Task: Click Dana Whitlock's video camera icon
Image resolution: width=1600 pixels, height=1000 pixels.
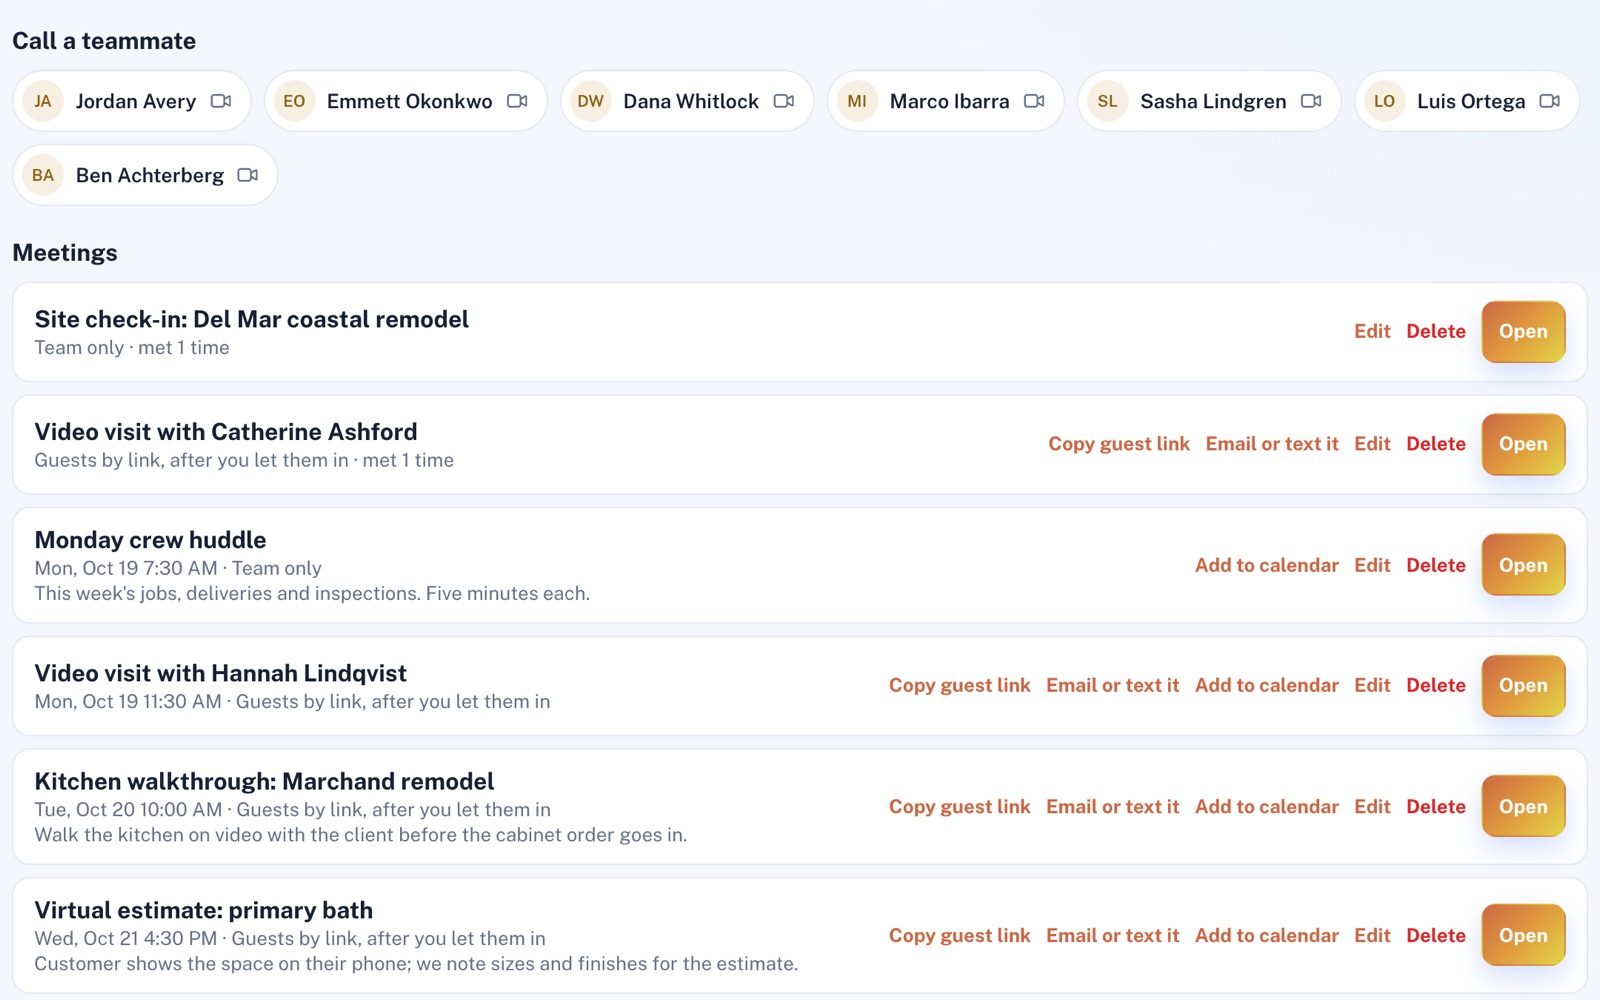Action: tap(784, 101)
